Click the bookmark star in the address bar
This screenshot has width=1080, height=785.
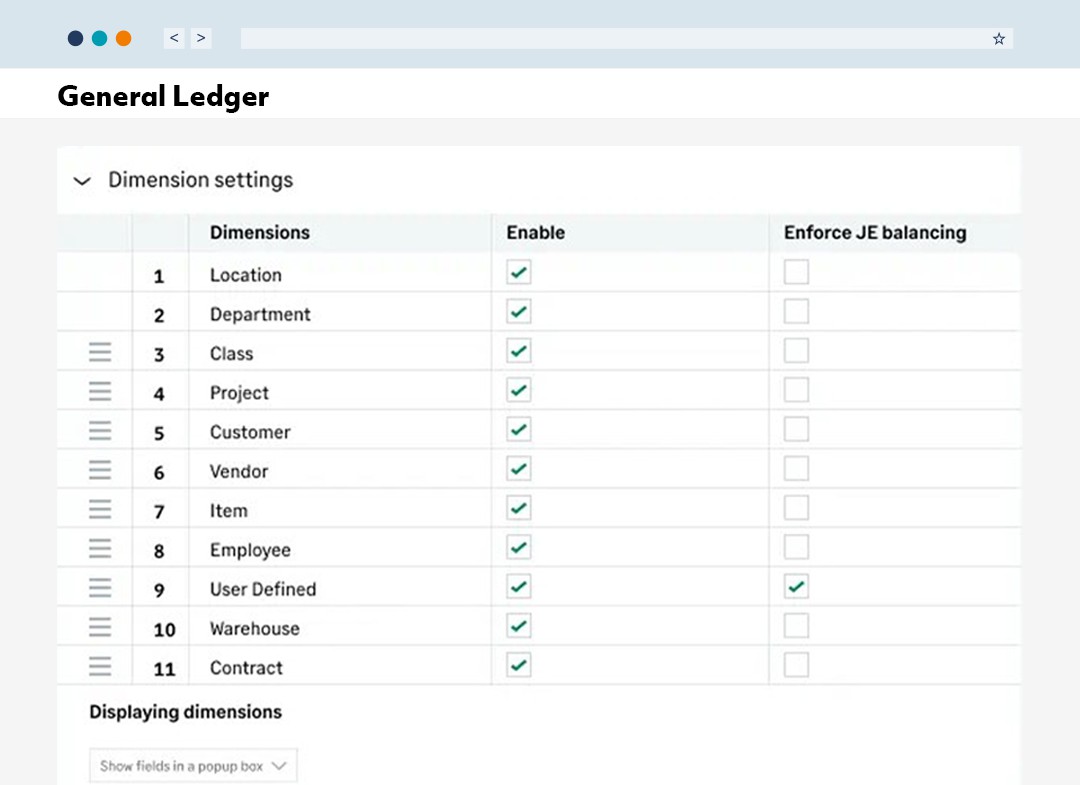coord(998,38)
